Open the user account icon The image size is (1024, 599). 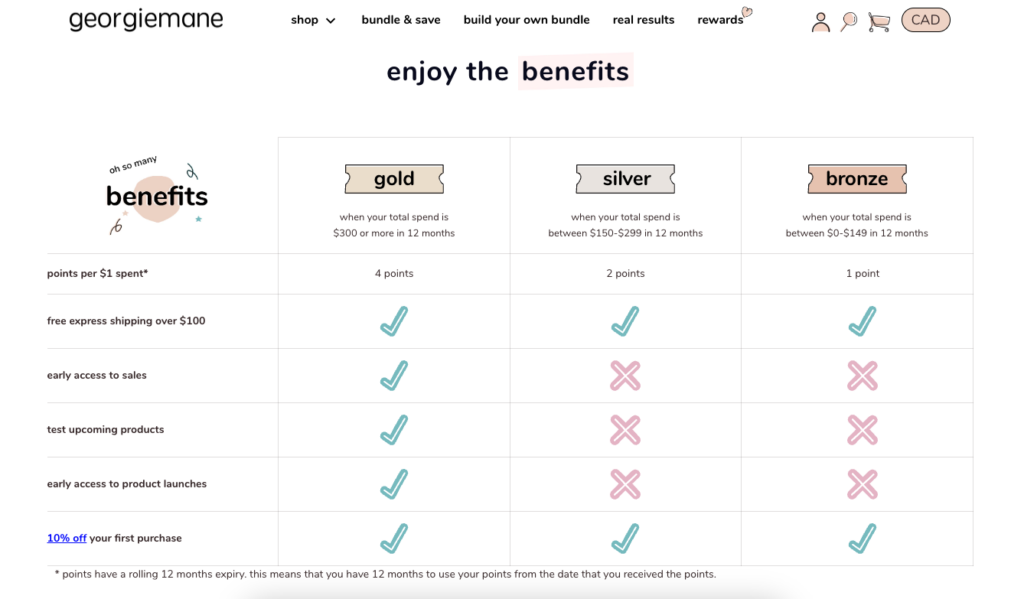pyautogui.click(x=821, y=21)
